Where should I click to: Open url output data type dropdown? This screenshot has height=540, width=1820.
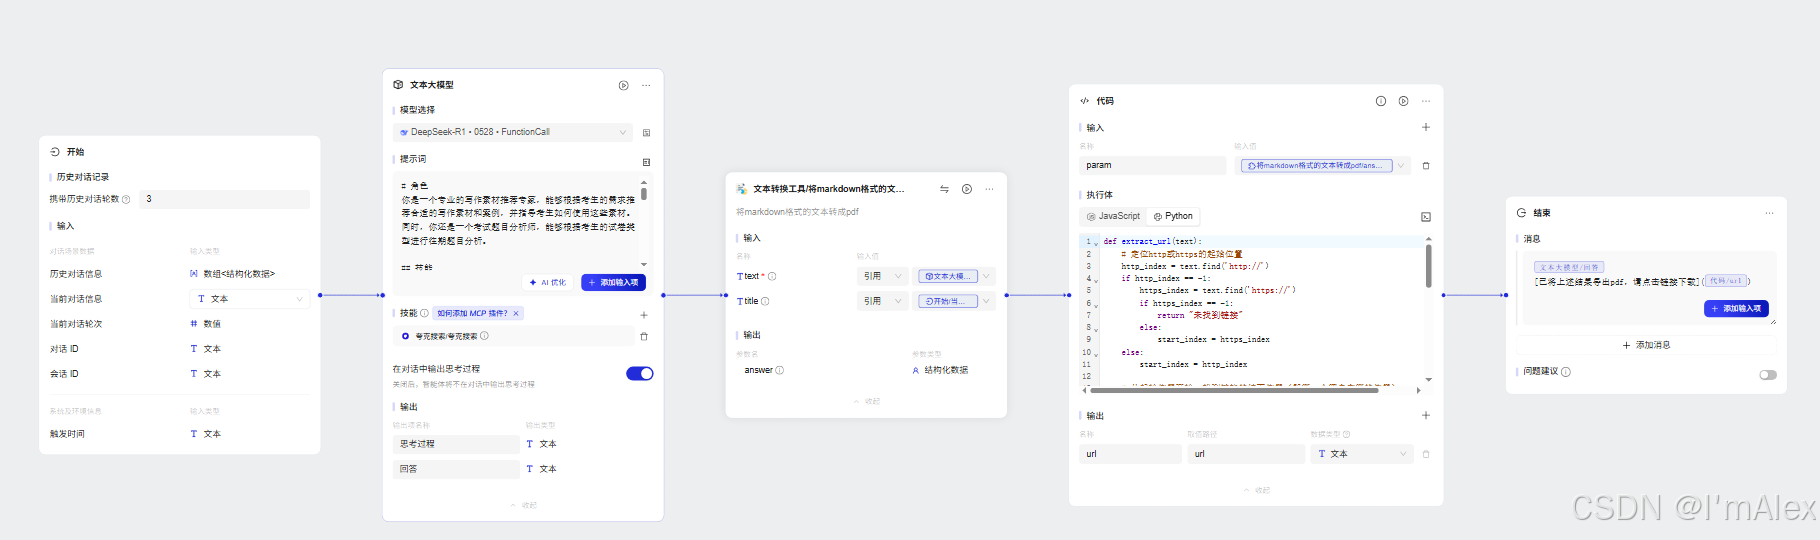[x=1363, y=454]
